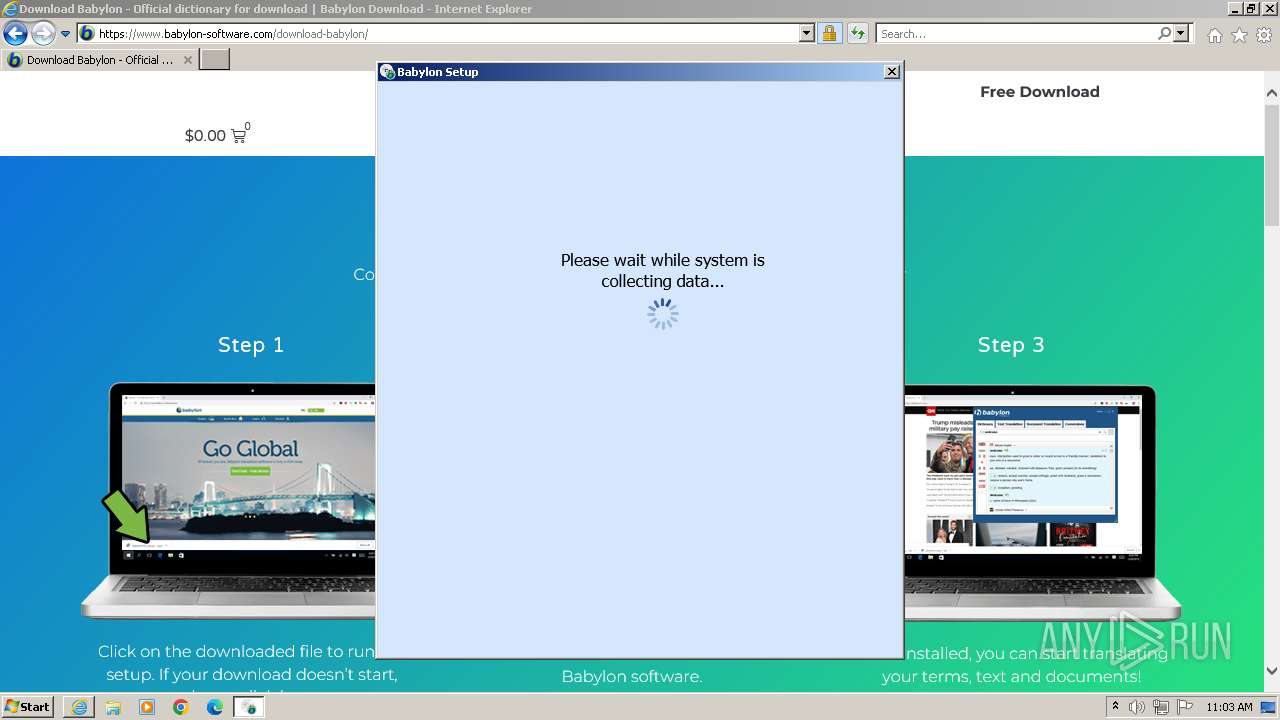The width and height of the screenshot is (1280, 720).
Task: Open File Explorer folder in taskbar
Action: [x=113, y=707]
